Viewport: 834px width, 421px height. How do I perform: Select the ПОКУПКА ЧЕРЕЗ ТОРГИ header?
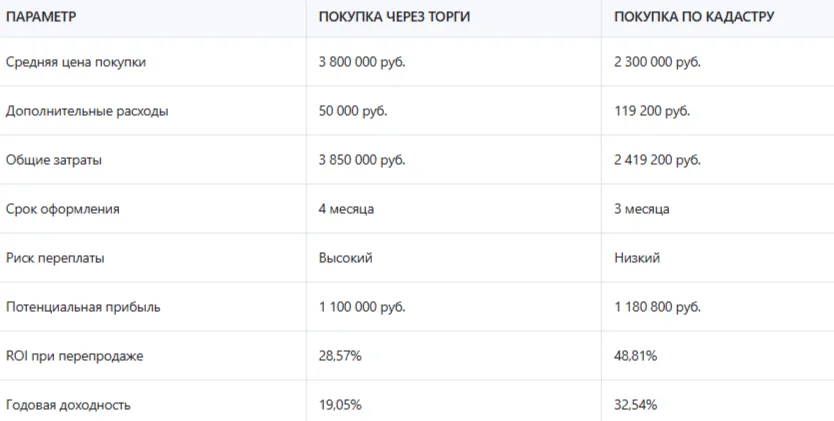click(x=394, y=17)
